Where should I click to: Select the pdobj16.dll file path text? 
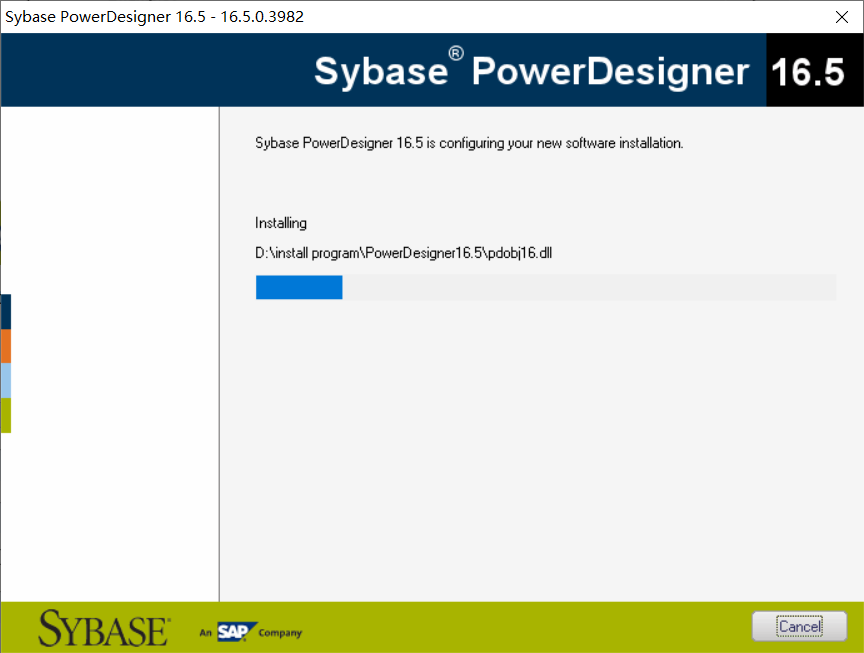coord(403,253)
